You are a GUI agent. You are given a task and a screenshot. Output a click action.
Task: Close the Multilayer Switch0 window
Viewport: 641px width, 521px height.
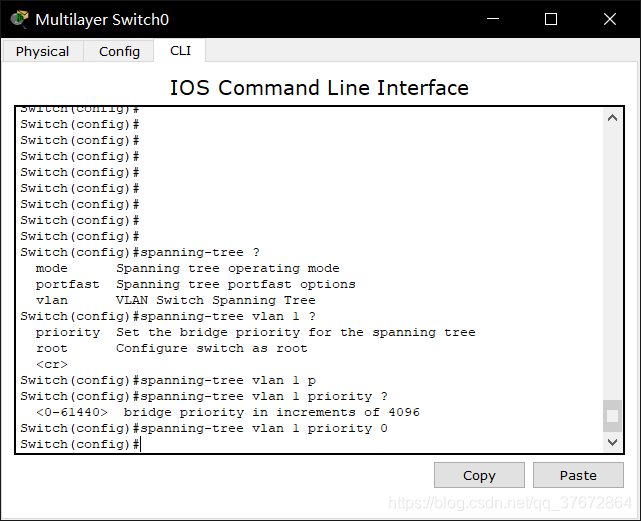pos(610,19)
